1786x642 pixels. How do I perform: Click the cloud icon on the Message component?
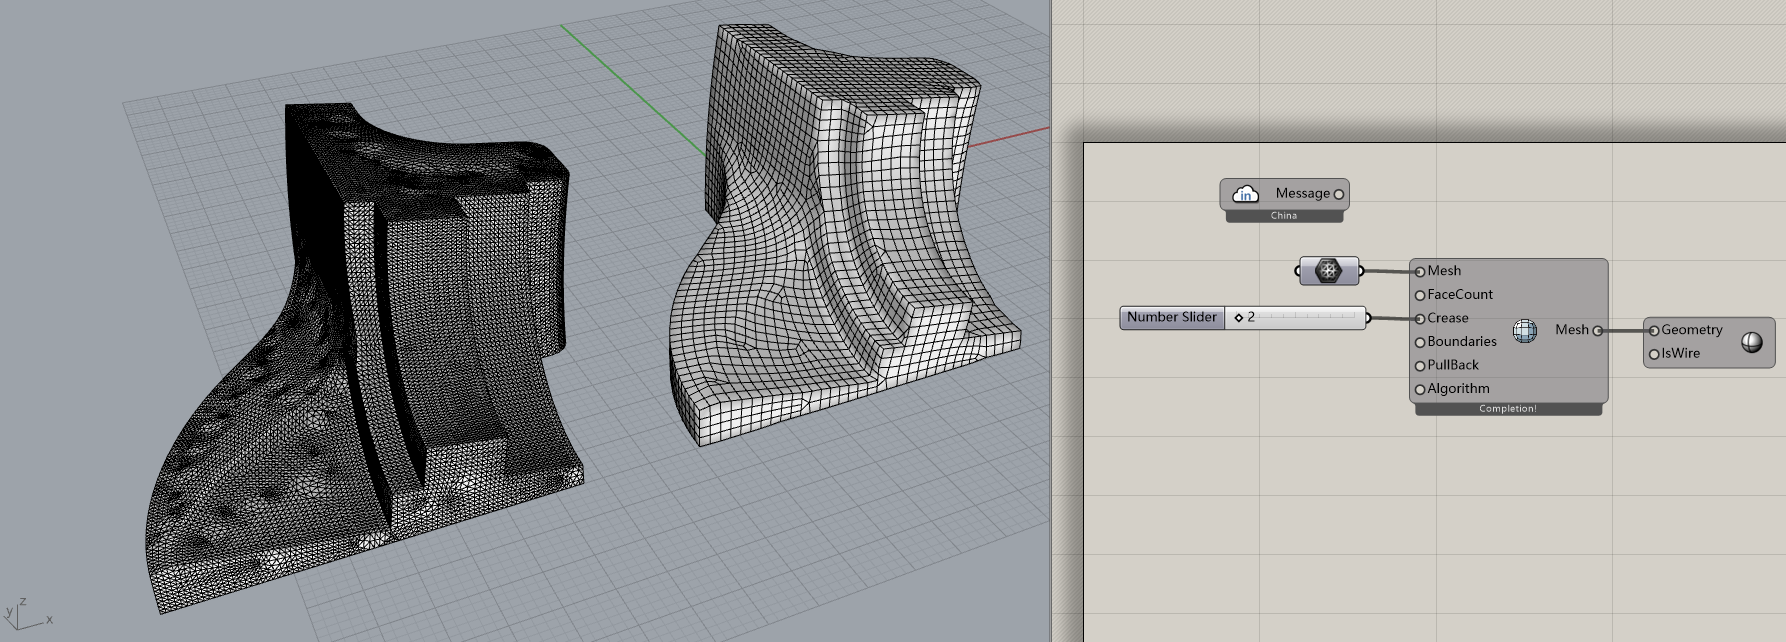(1245, 193)
